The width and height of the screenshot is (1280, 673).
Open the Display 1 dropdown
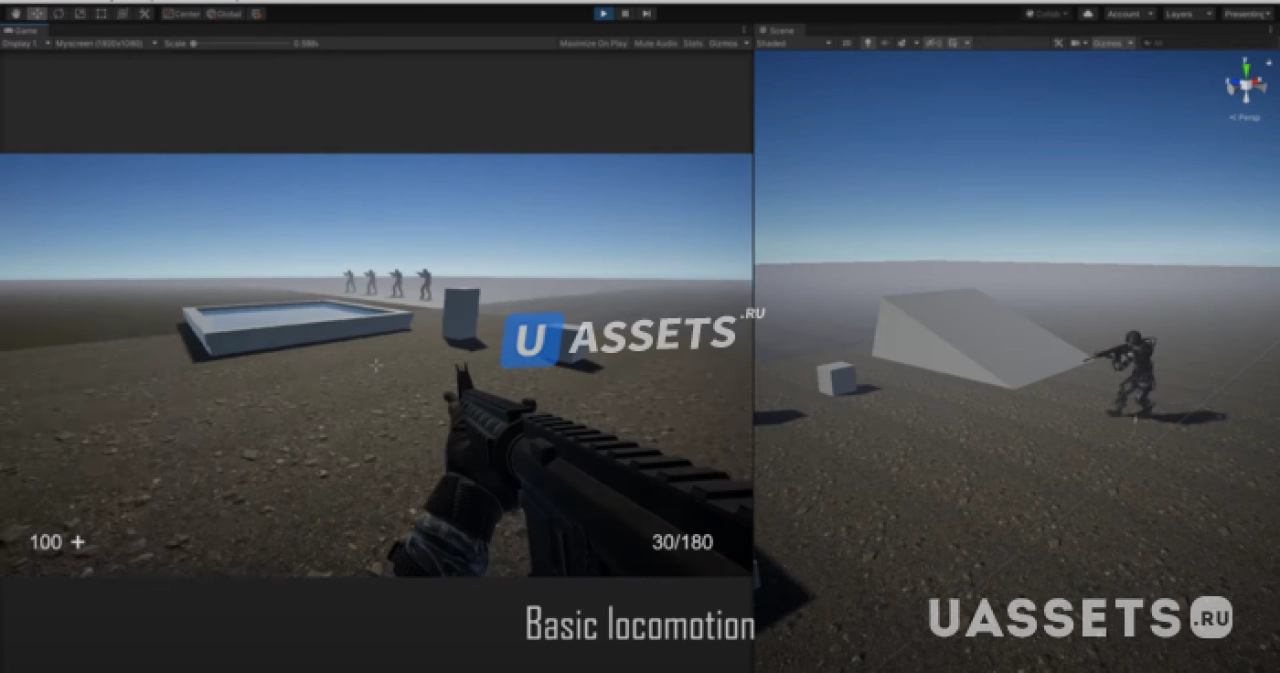pyautogui.click(x=26, y=44)
